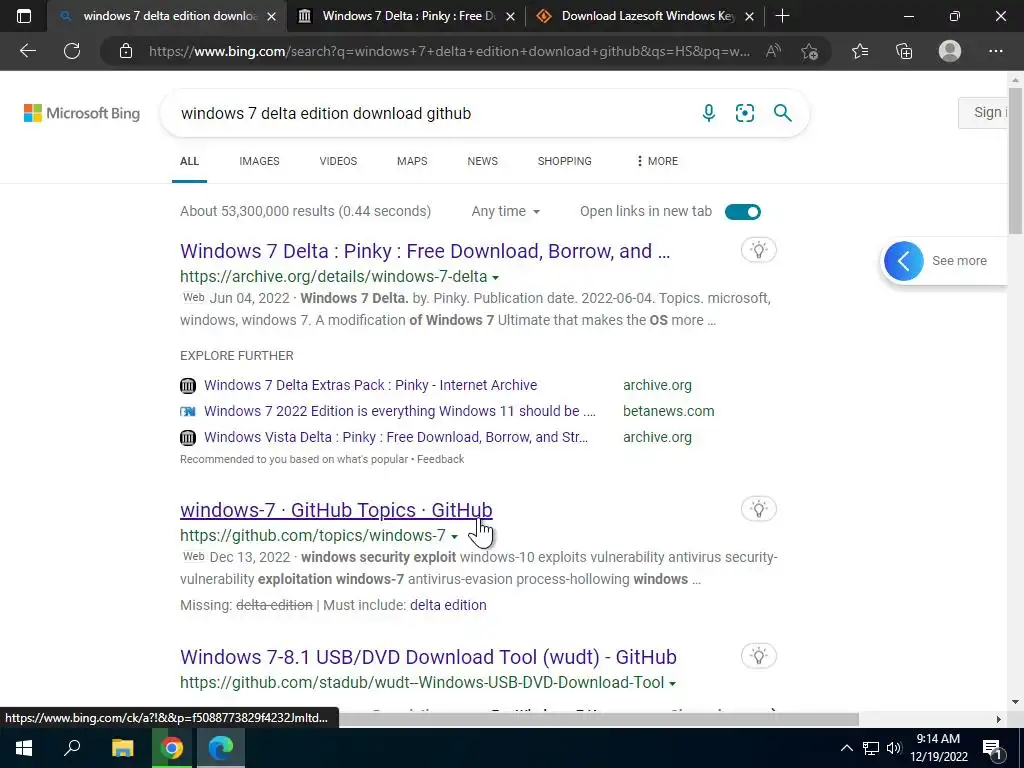
Task: Expand the See more side panel arrow
Action: (903, 261)
